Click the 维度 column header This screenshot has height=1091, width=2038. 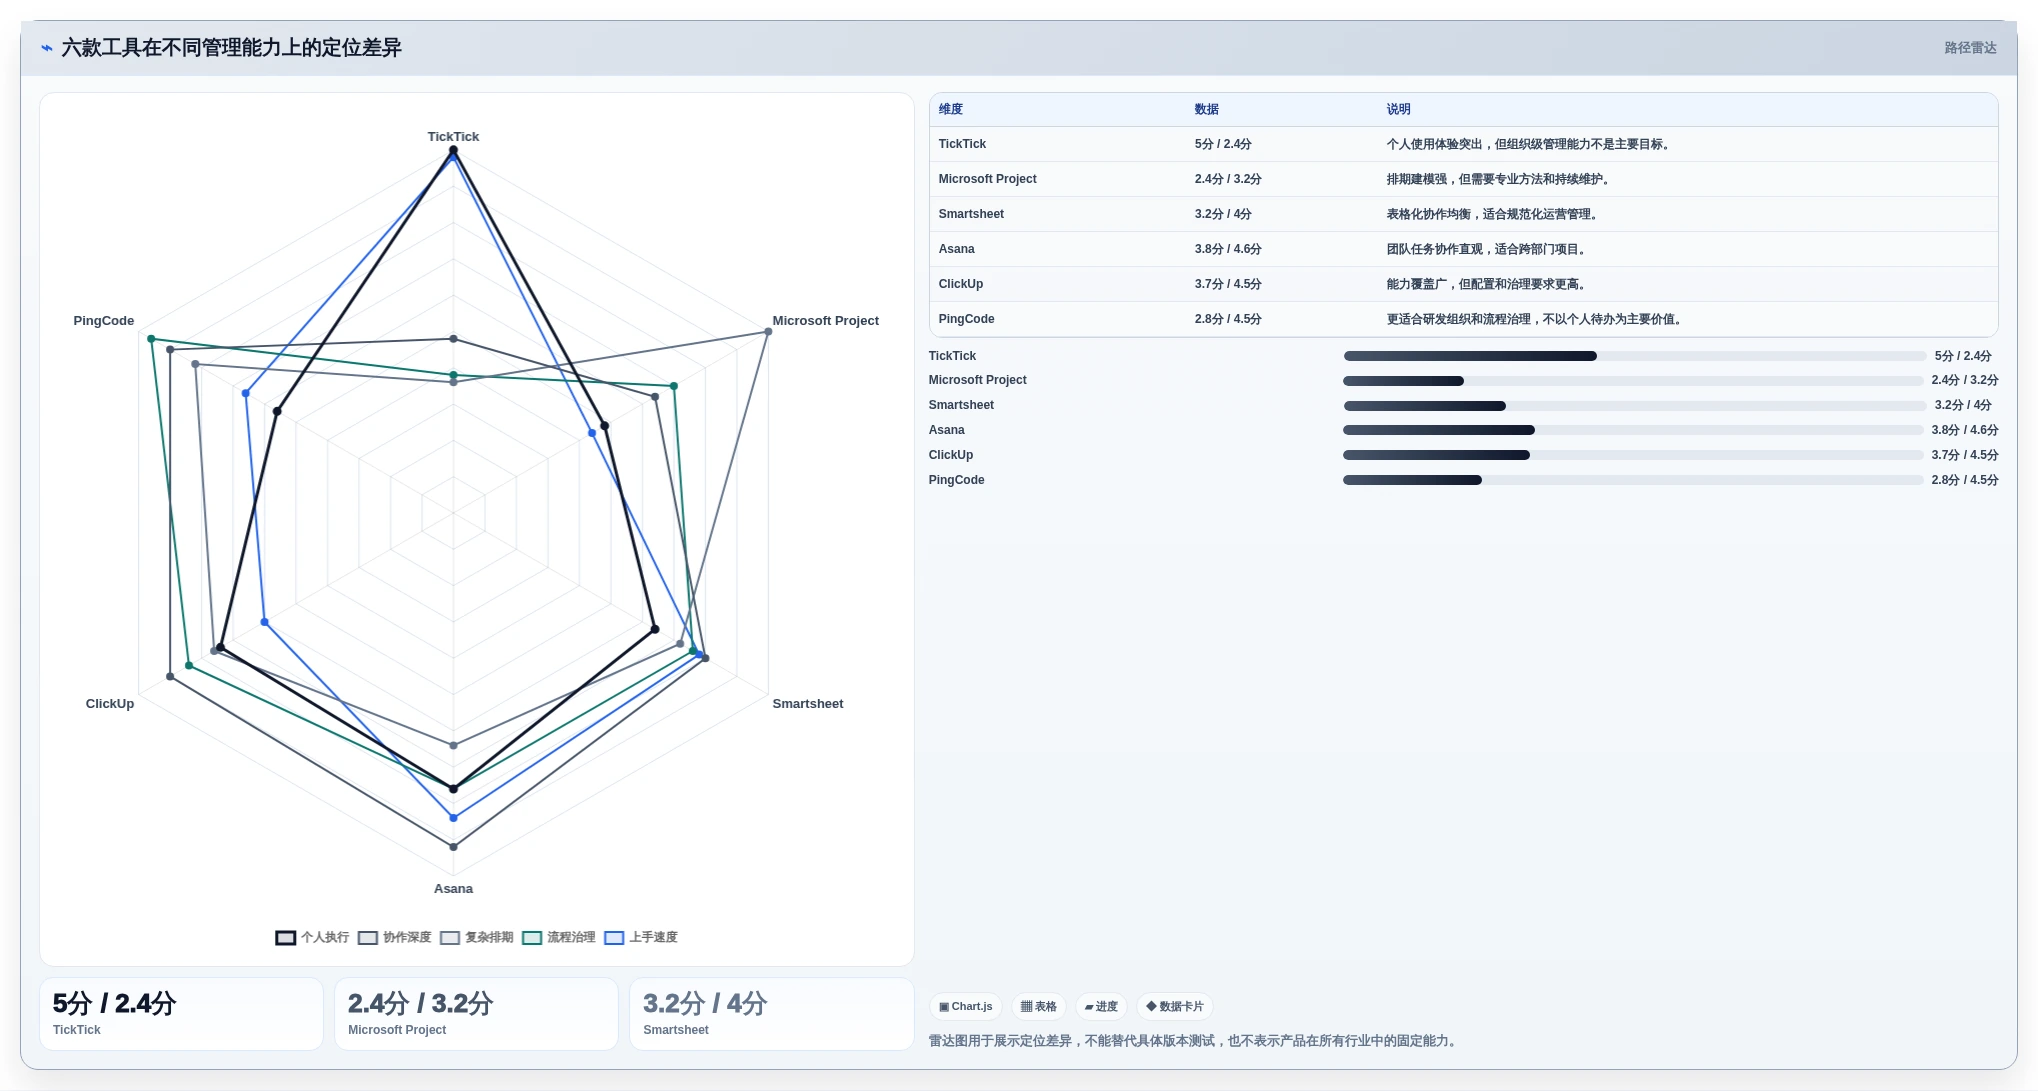tap(951, 109)
